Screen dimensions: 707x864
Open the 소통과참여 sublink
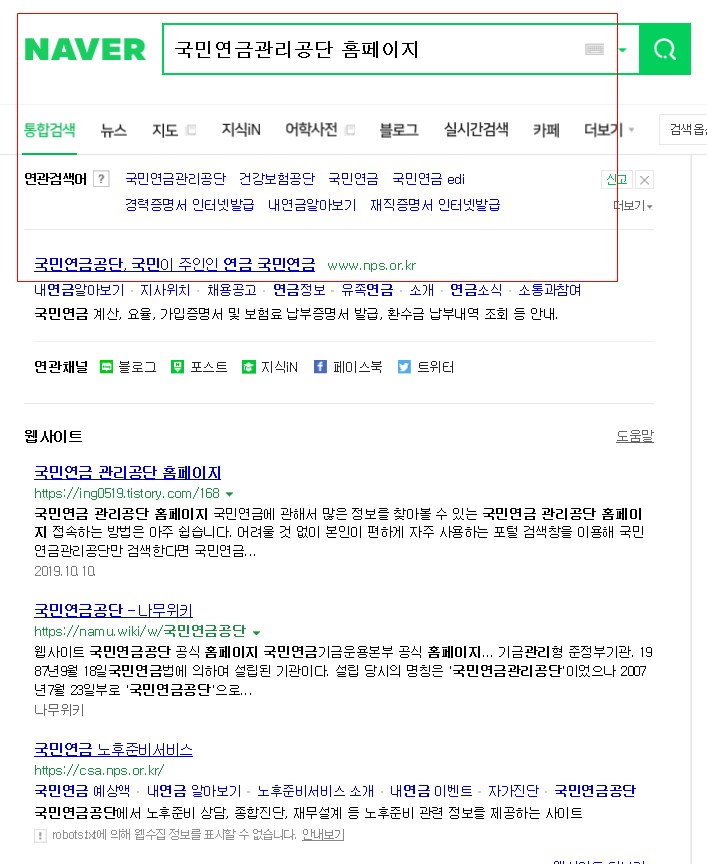[549, 290]
